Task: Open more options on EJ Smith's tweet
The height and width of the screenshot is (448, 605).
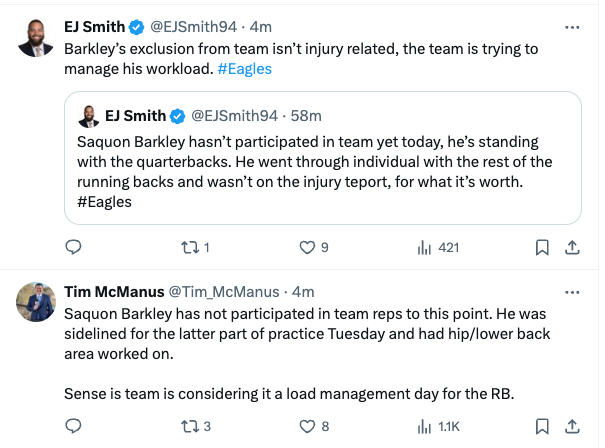Action: [572, 25]
